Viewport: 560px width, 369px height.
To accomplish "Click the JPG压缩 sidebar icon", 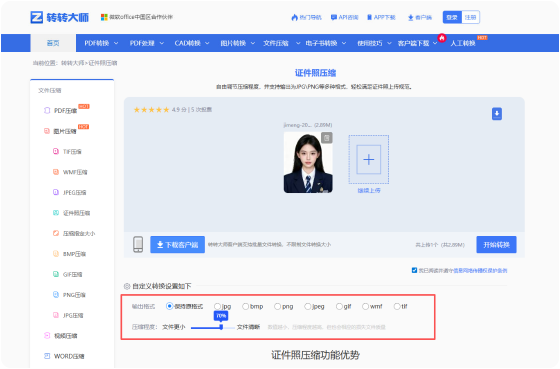I will (x=56, y=315).
